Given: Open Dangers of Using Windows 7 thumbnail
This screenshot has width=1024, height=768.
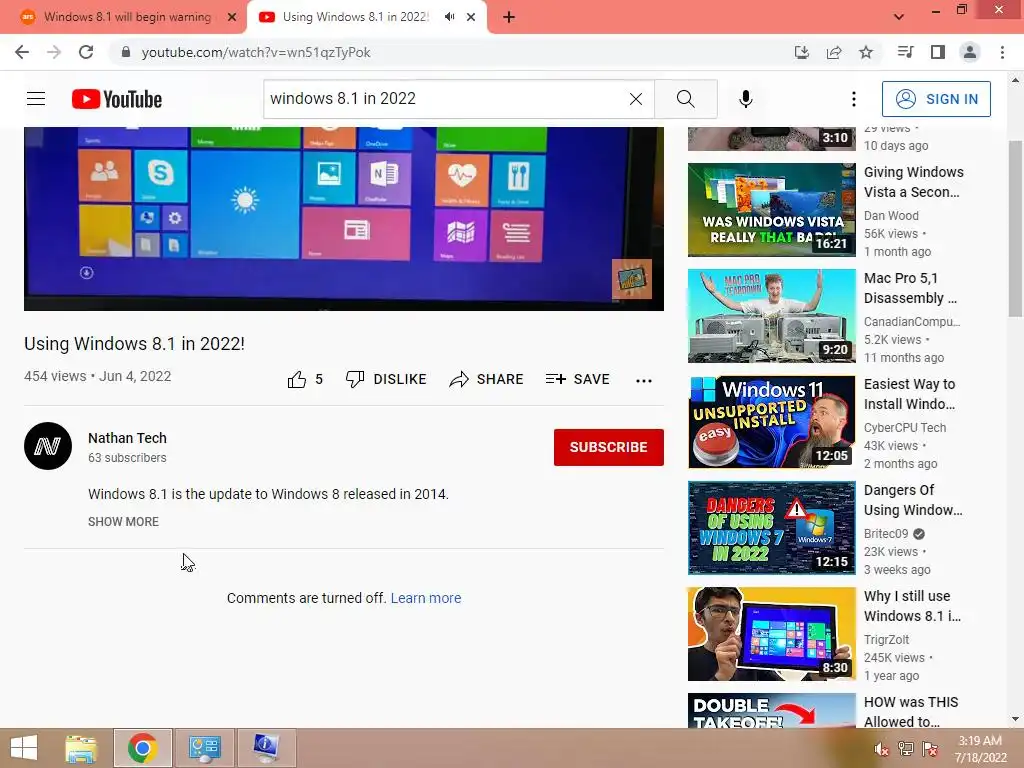Looking at the screenshot, I should tap(771, 528).
